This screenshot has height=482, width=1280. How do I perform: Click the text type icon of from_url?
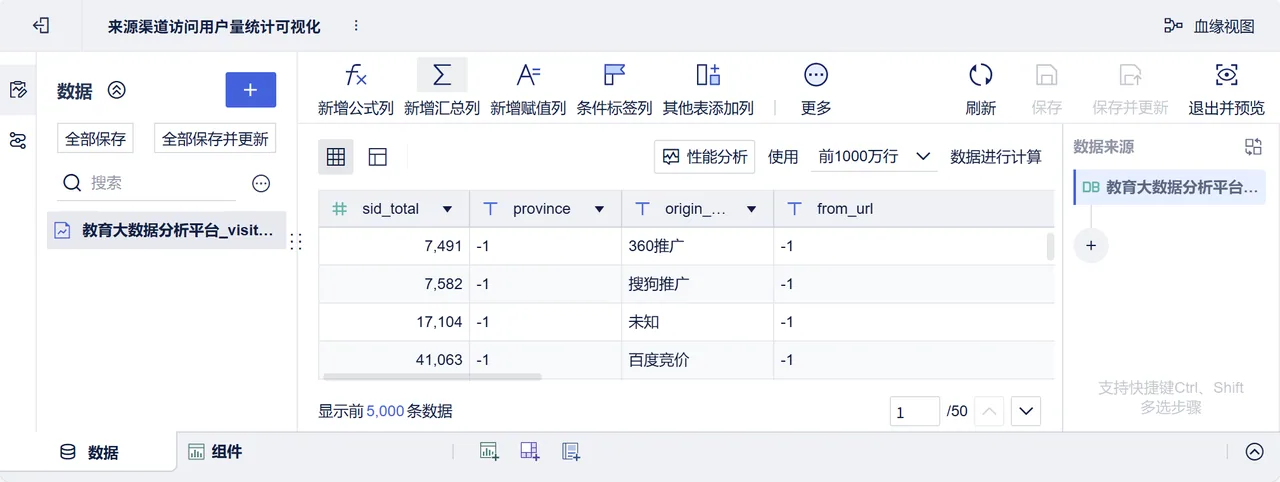point(794,209)
